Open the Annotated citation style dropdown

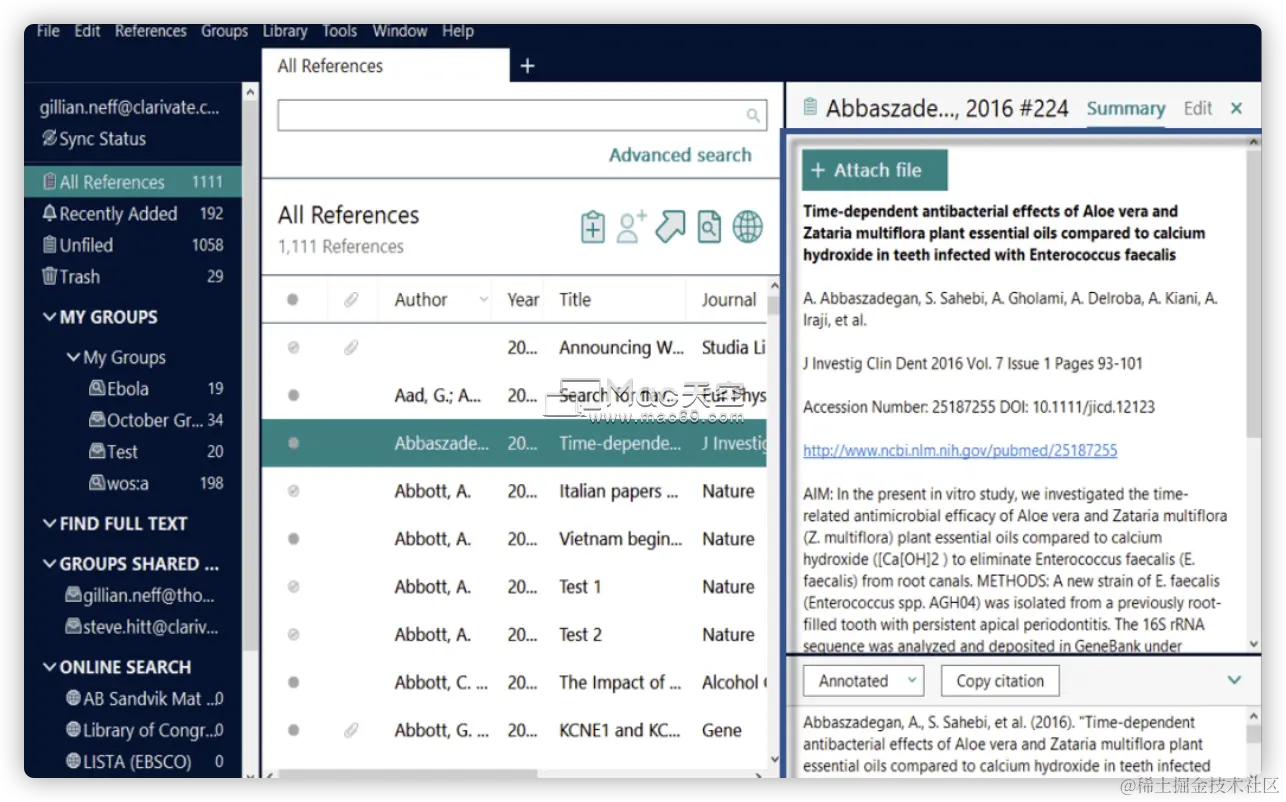(863, 681)
